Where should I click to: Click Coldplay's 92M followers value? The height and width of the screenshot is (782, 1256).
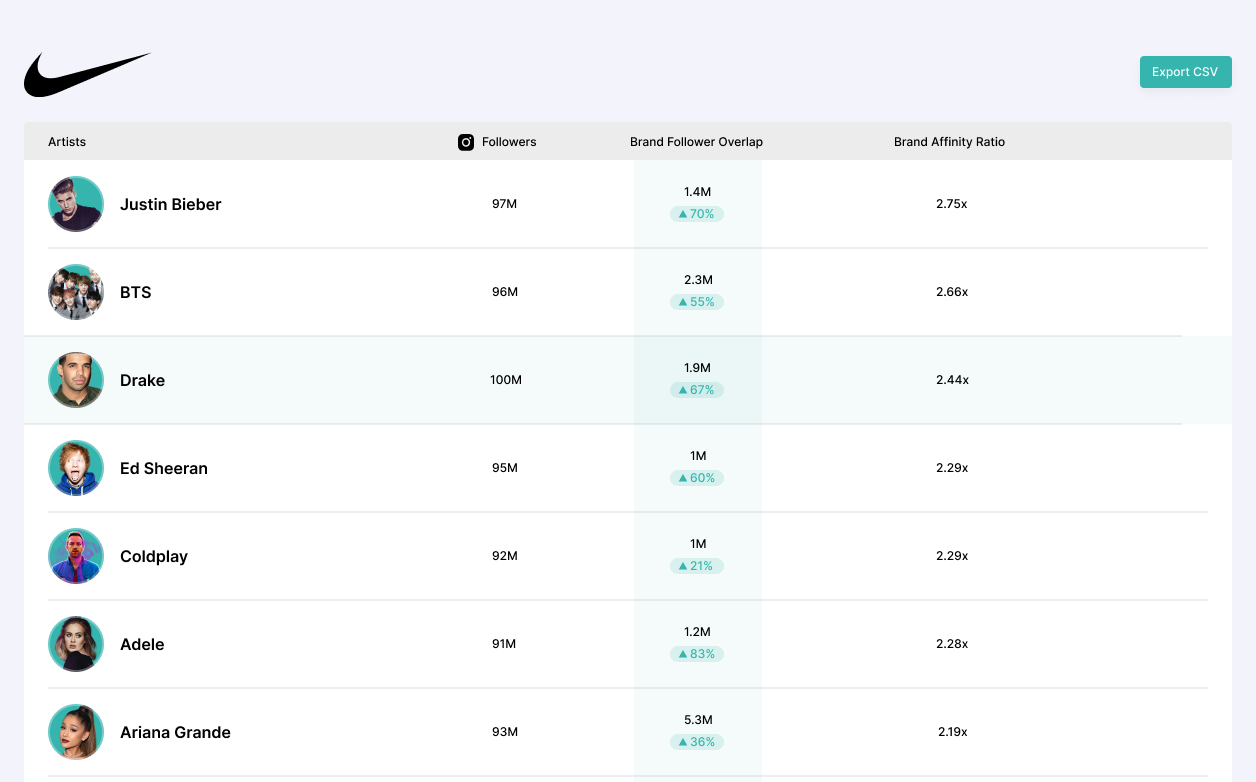505,556
